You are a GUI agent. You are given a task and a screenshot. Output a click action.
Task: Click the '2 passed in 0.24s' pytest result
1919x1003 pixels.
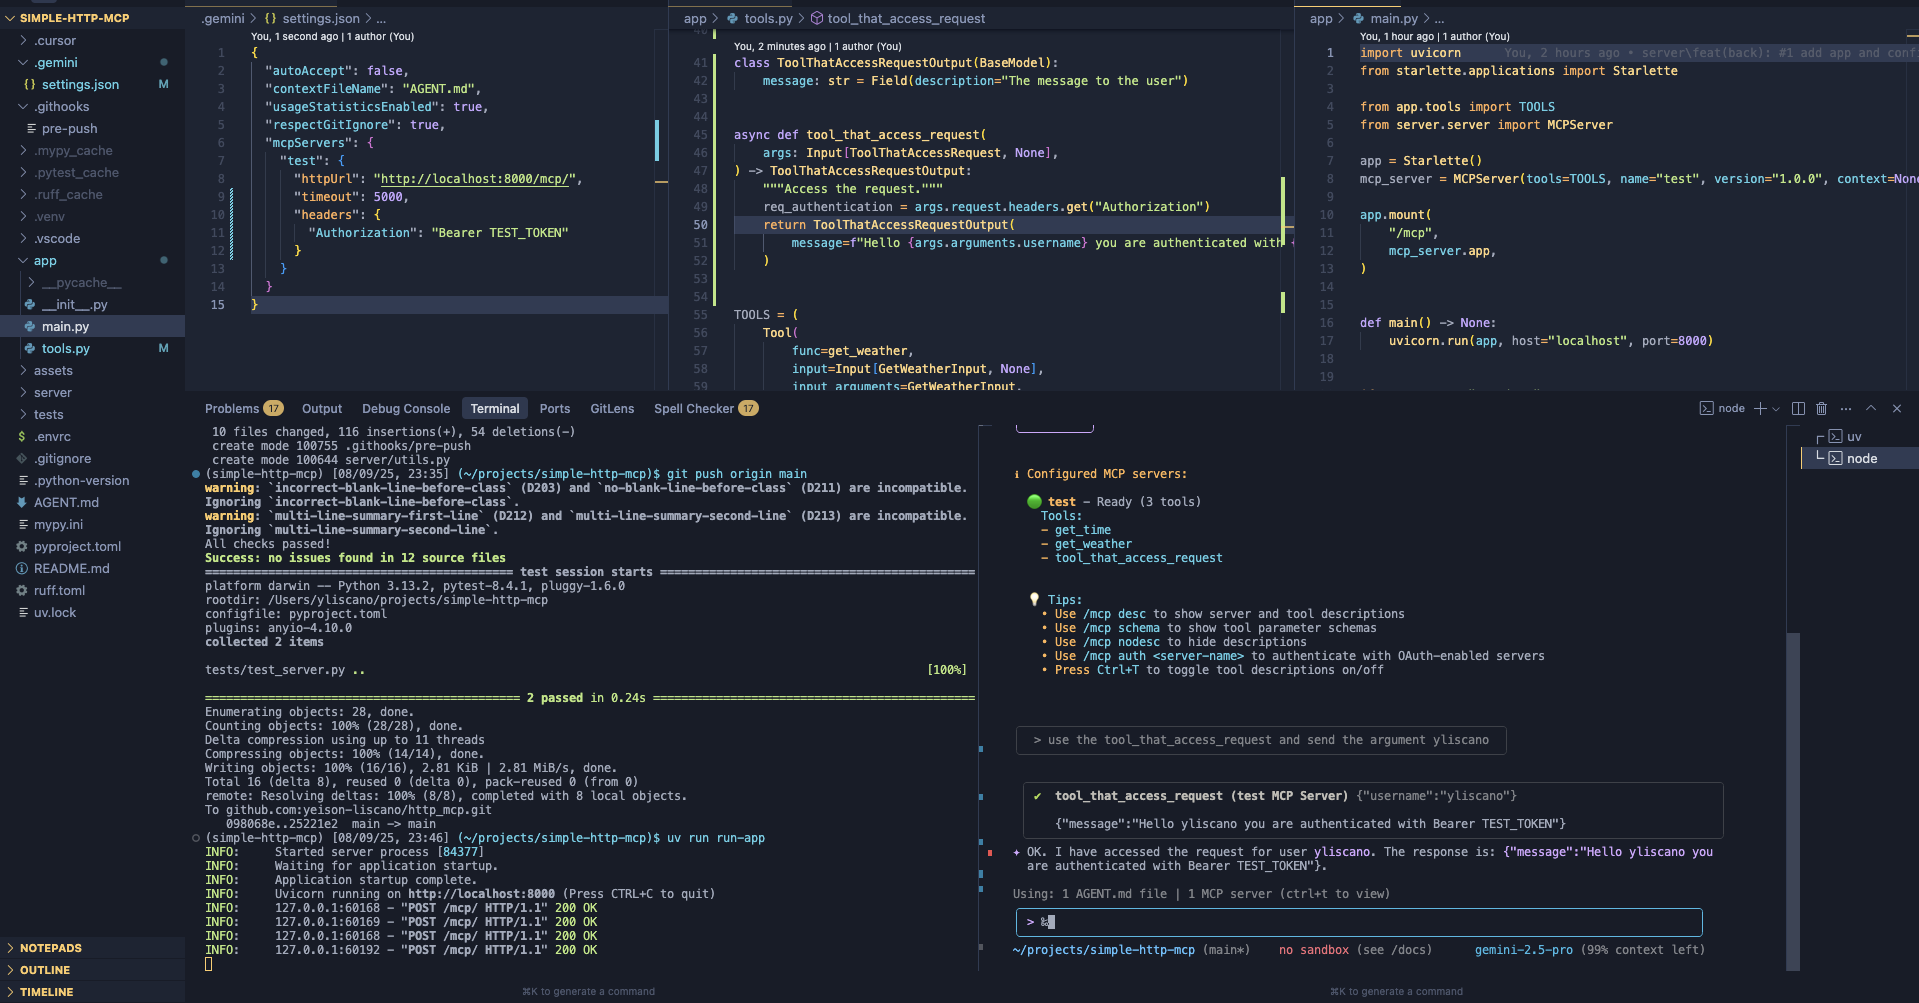586,698
